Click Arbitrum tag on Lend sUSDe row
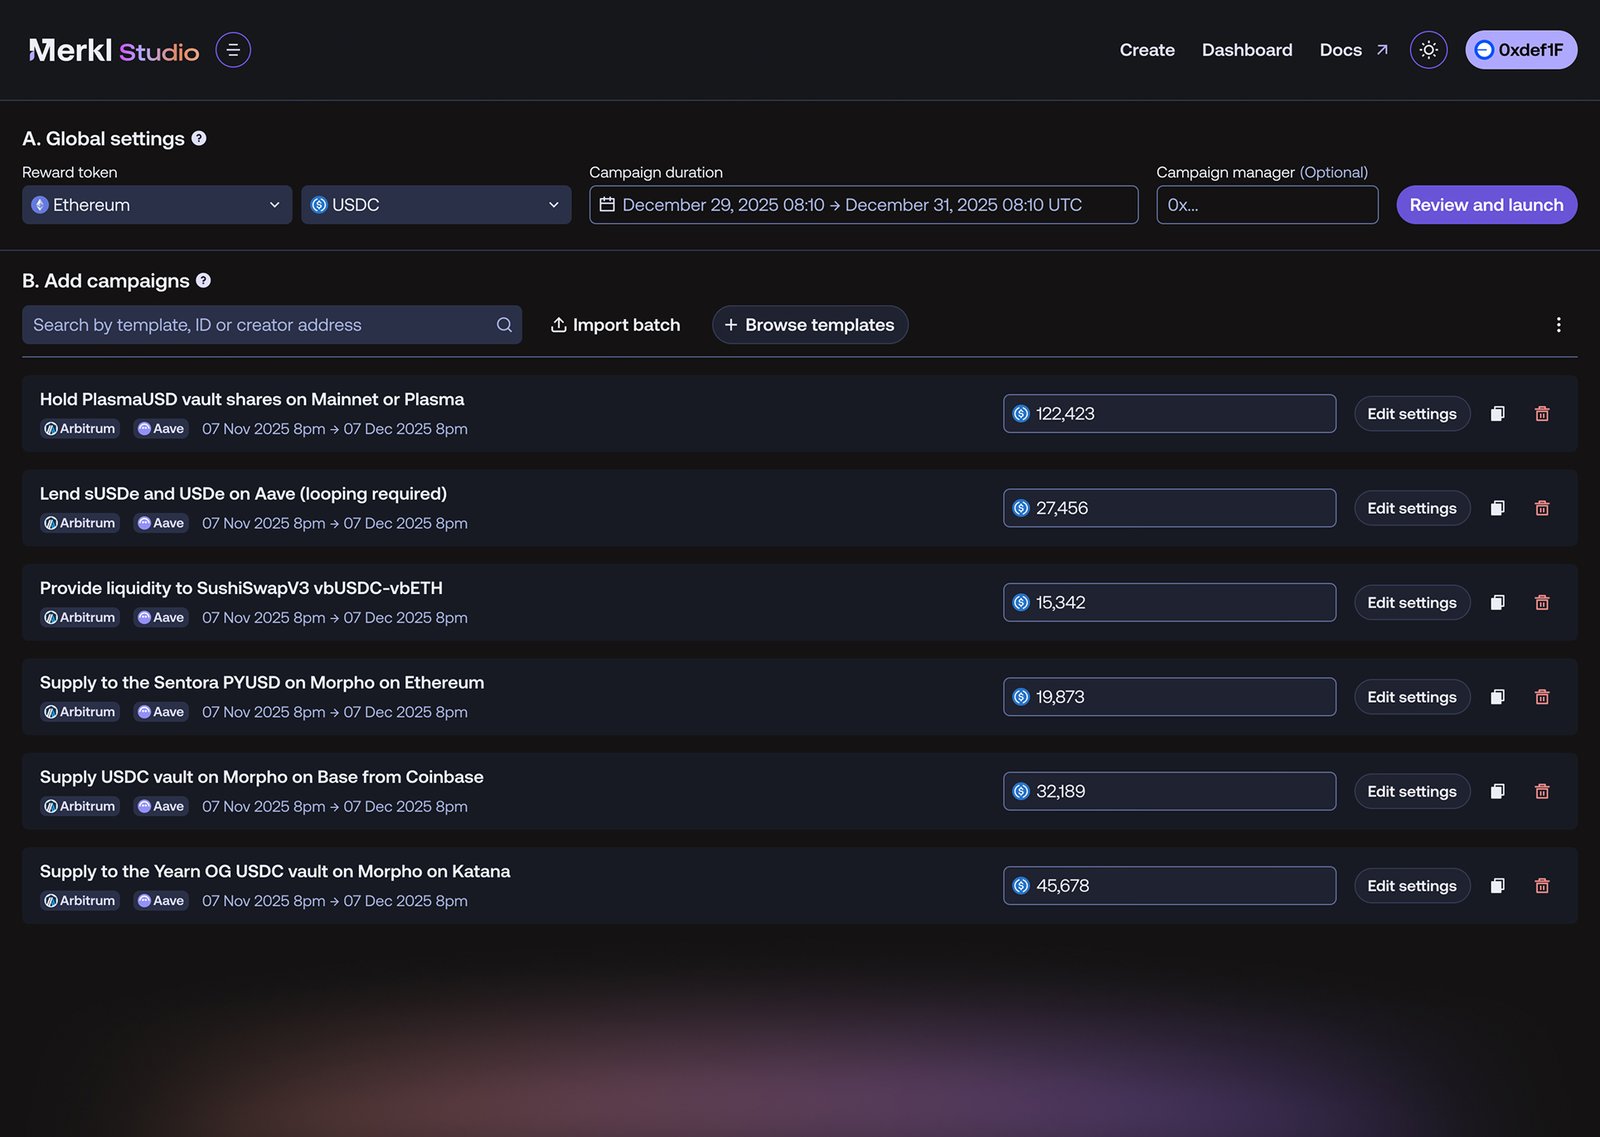Viewport: 1600px width, 1137px height. pos(80,523)
